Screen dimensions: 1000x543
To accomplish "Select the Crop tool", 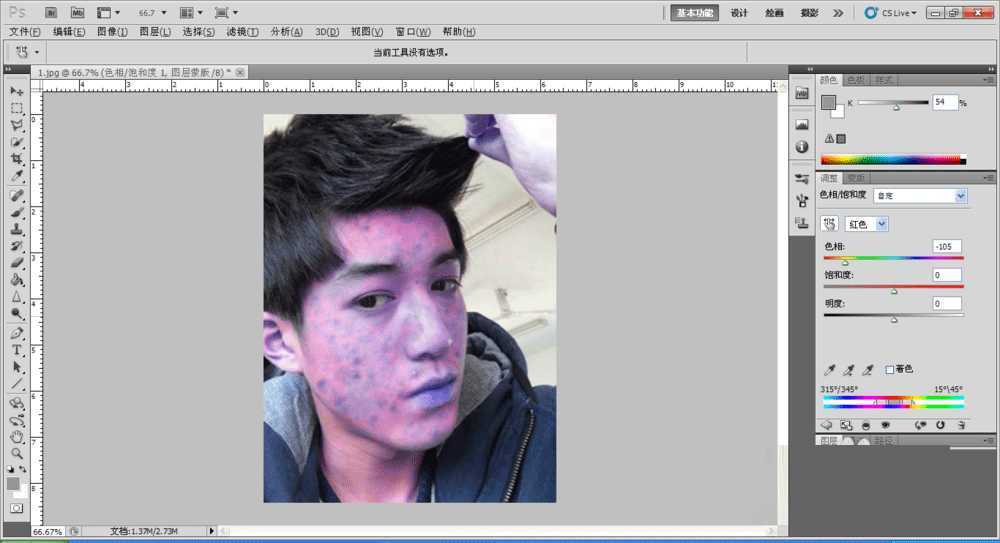I will (17, 159).
